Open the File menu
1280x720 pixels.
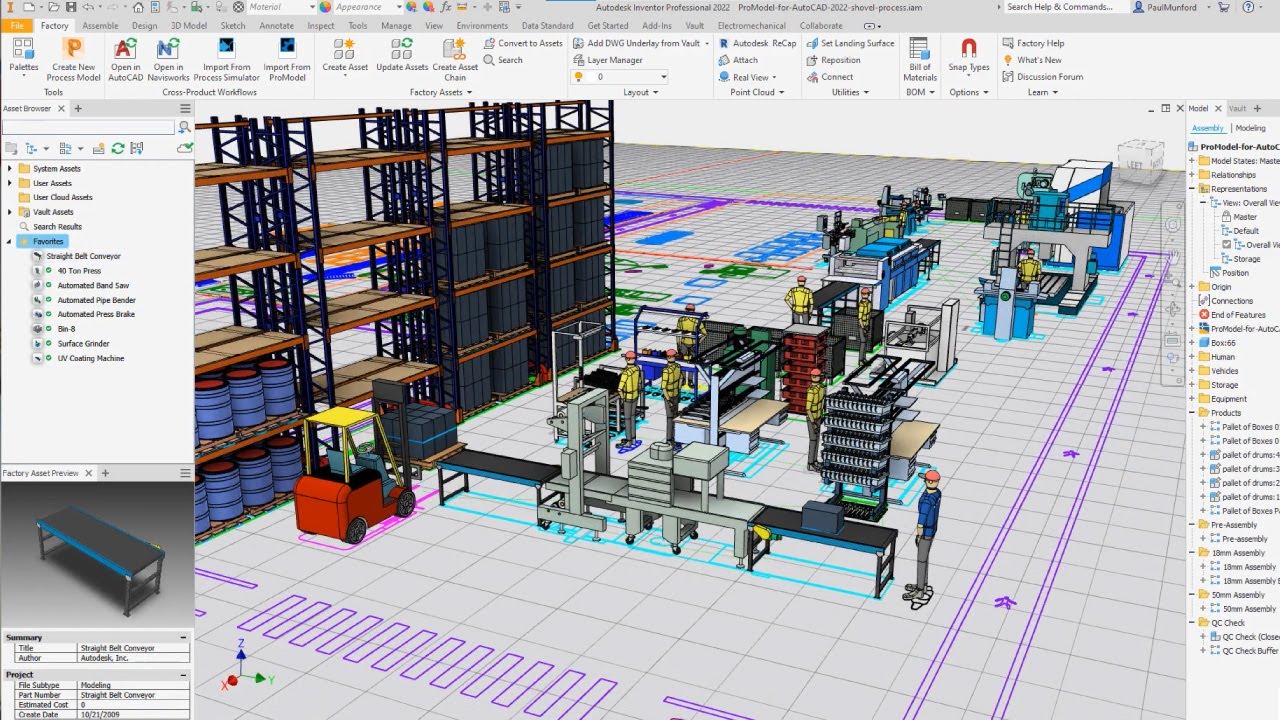click(18, 25)
